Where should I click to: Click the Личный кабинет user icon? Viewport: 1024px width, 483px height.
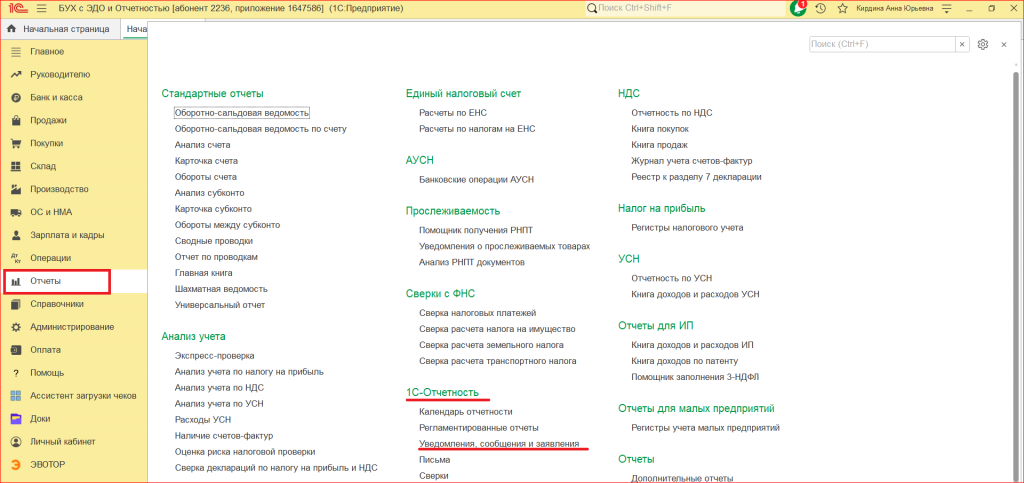coord(16,442)
